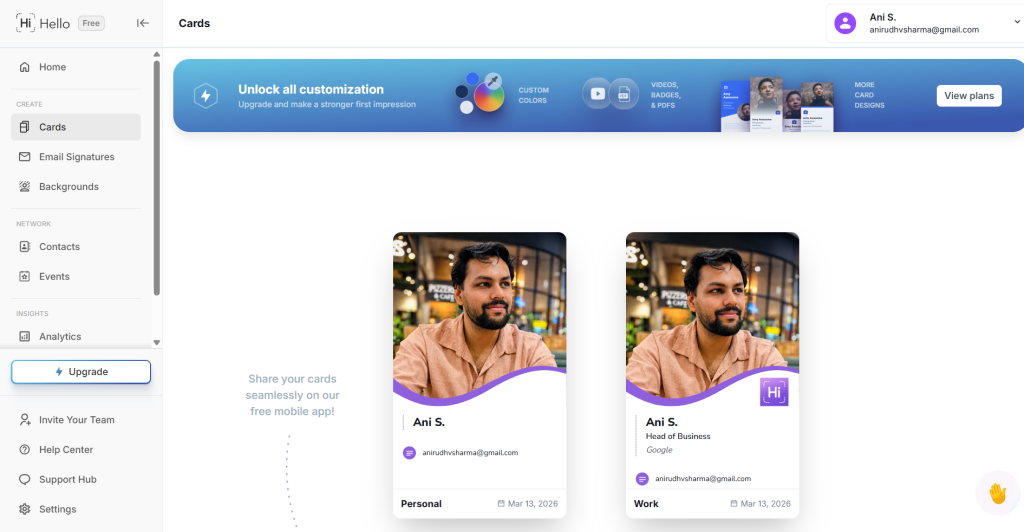This screenshot has height=532, width=1024.
Task: Collapse the sidebar with the arrow icon
Action: pos(142,23)
